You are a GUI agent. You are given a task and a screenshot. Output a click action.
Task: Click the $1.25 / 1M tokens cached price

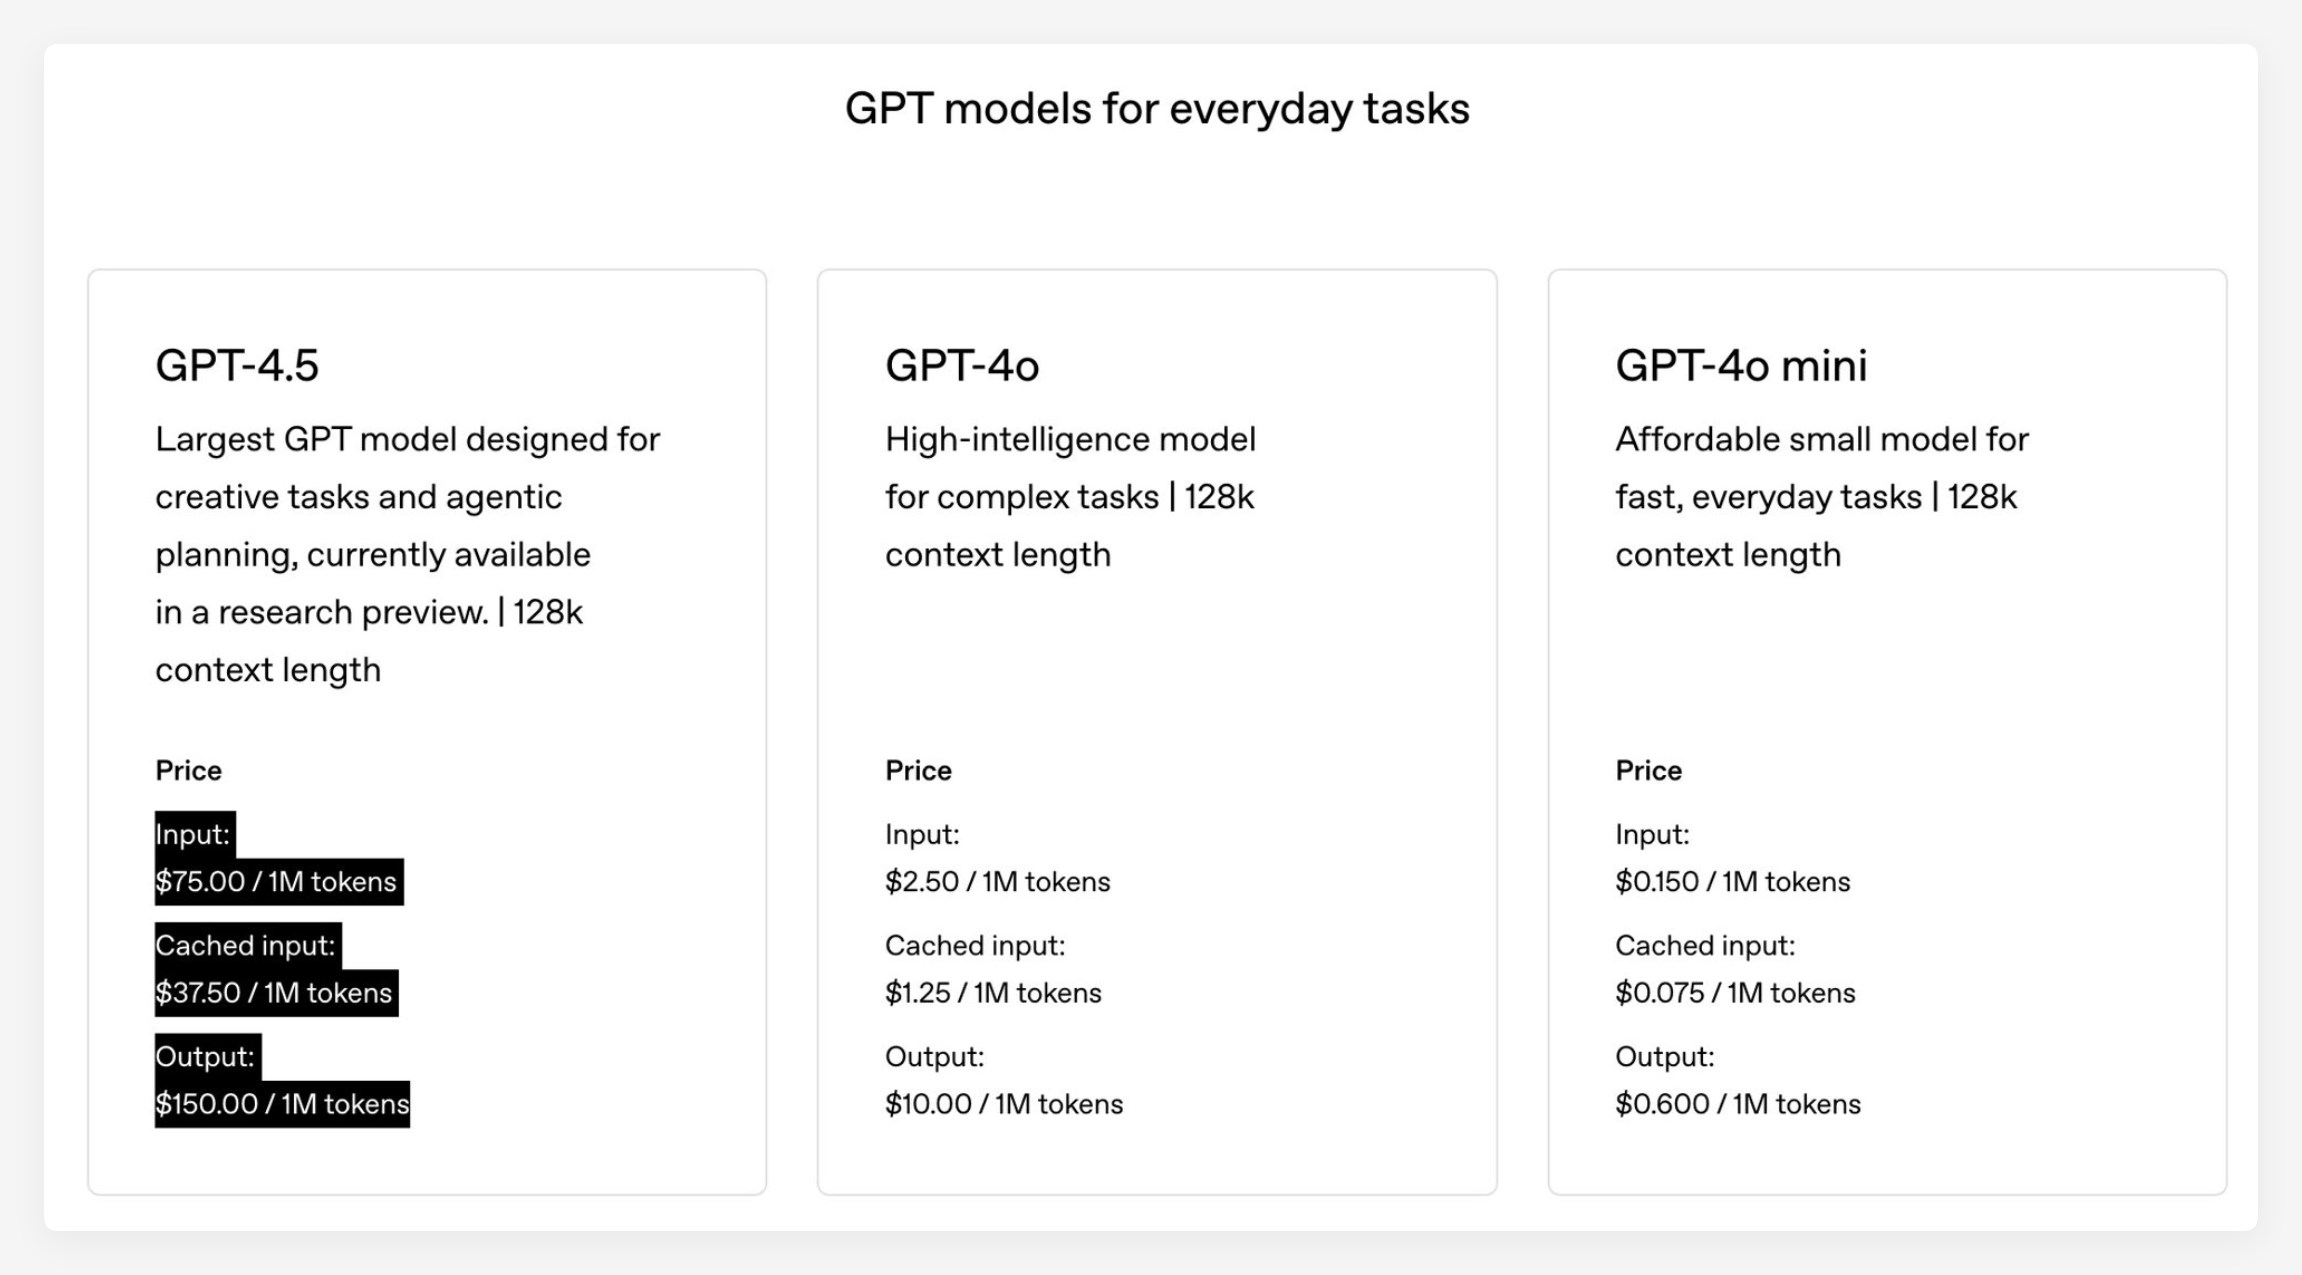993,993
